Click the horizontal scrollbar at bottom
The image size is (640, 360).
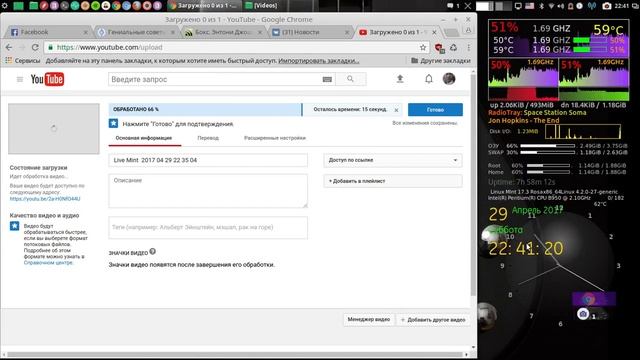(236, 354)
